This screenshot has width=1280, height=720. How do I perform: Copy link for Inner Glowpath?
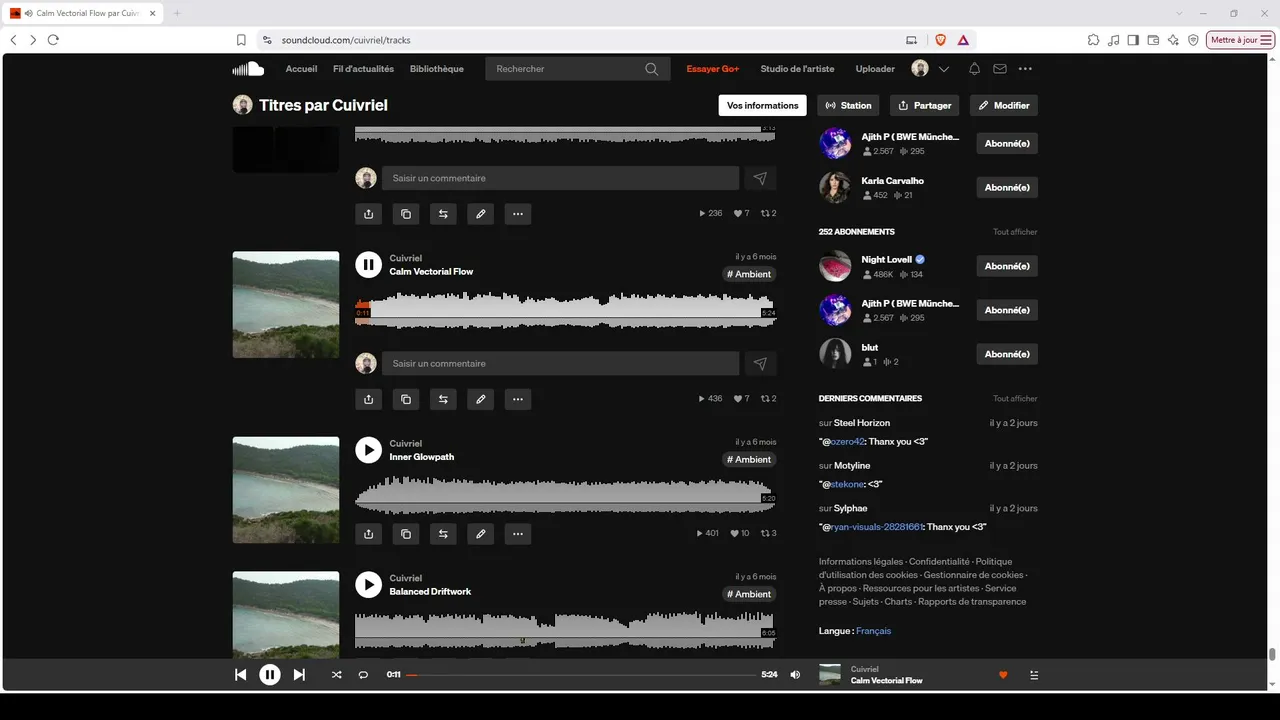406,534
